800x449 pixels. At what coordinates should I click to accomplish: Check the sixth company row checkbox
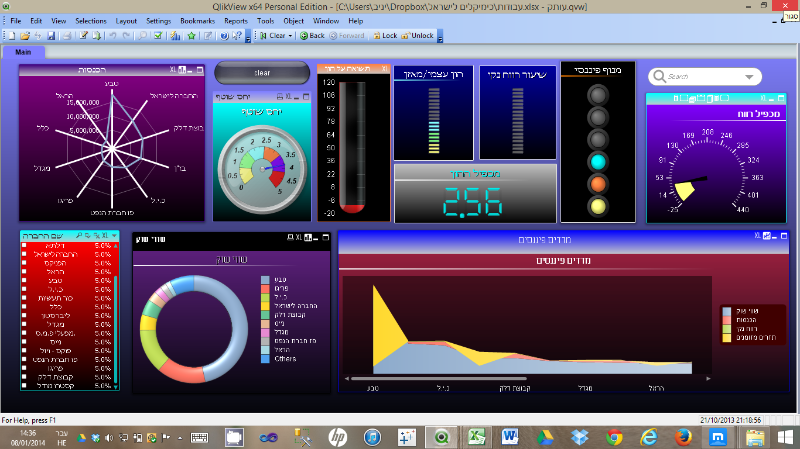[x=24, y=289]
